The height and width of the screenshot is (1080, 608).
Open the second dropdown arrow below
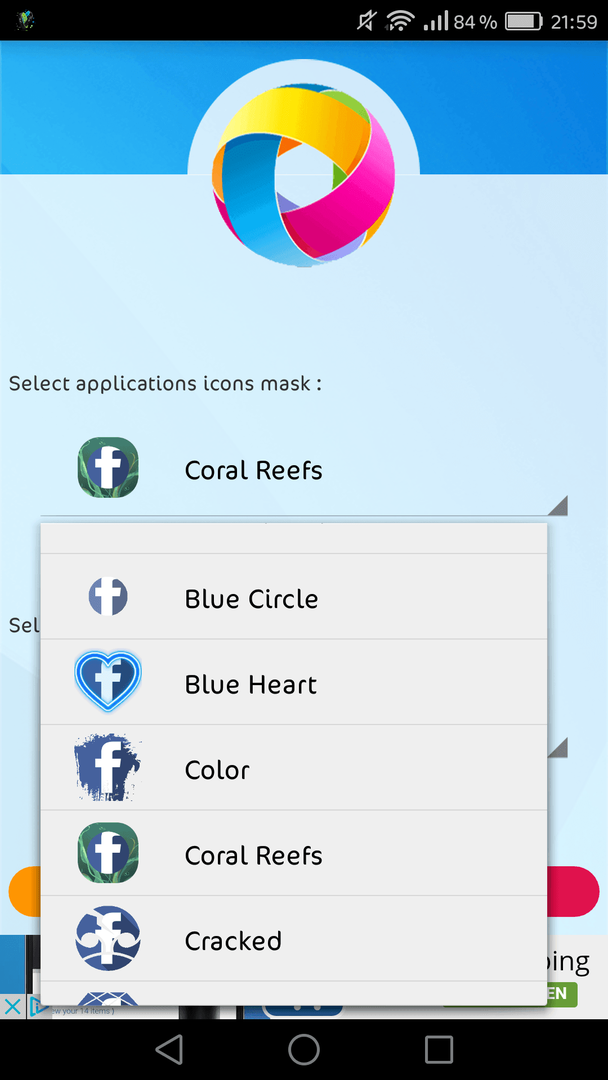[x=558, y=747]
